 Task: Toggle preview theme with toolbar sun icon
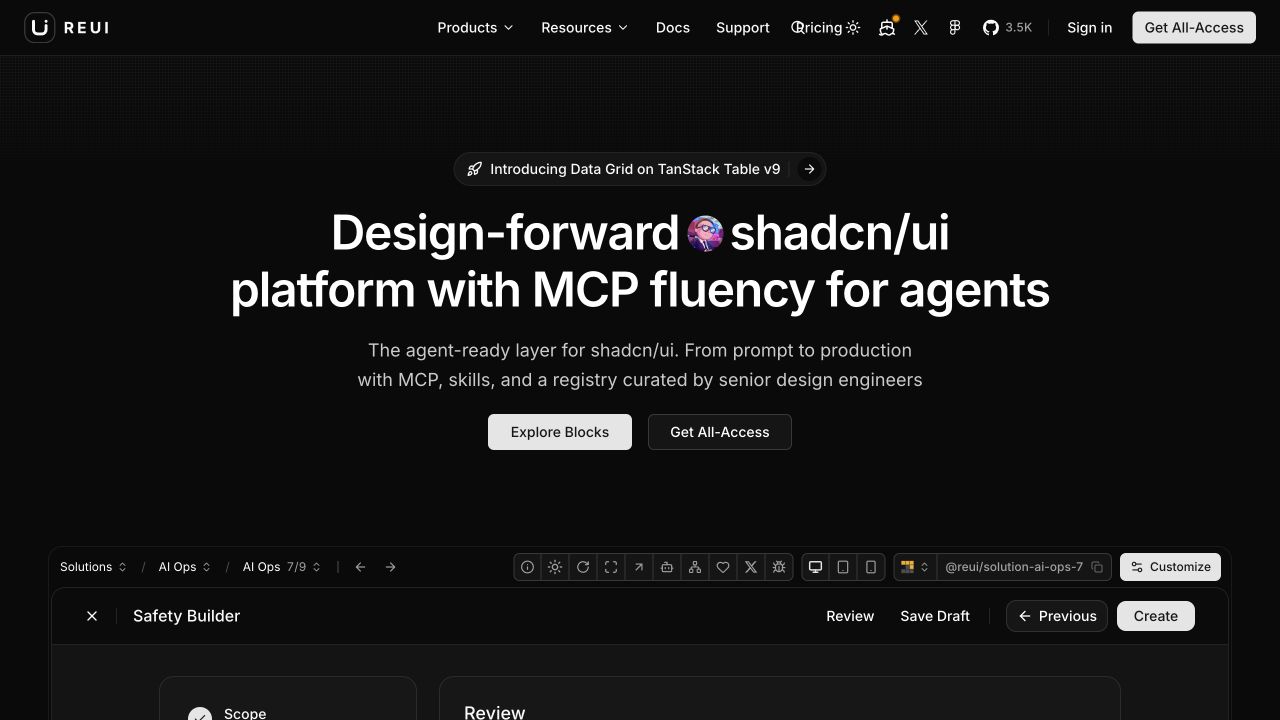coord(555,567)
